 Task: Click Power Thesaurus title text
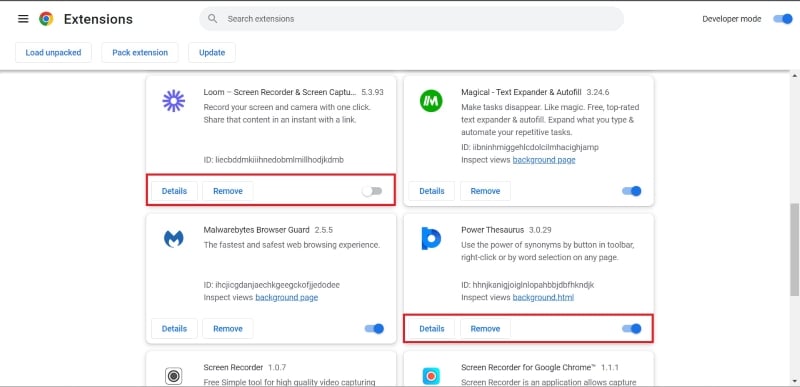[x=493, y=230]
